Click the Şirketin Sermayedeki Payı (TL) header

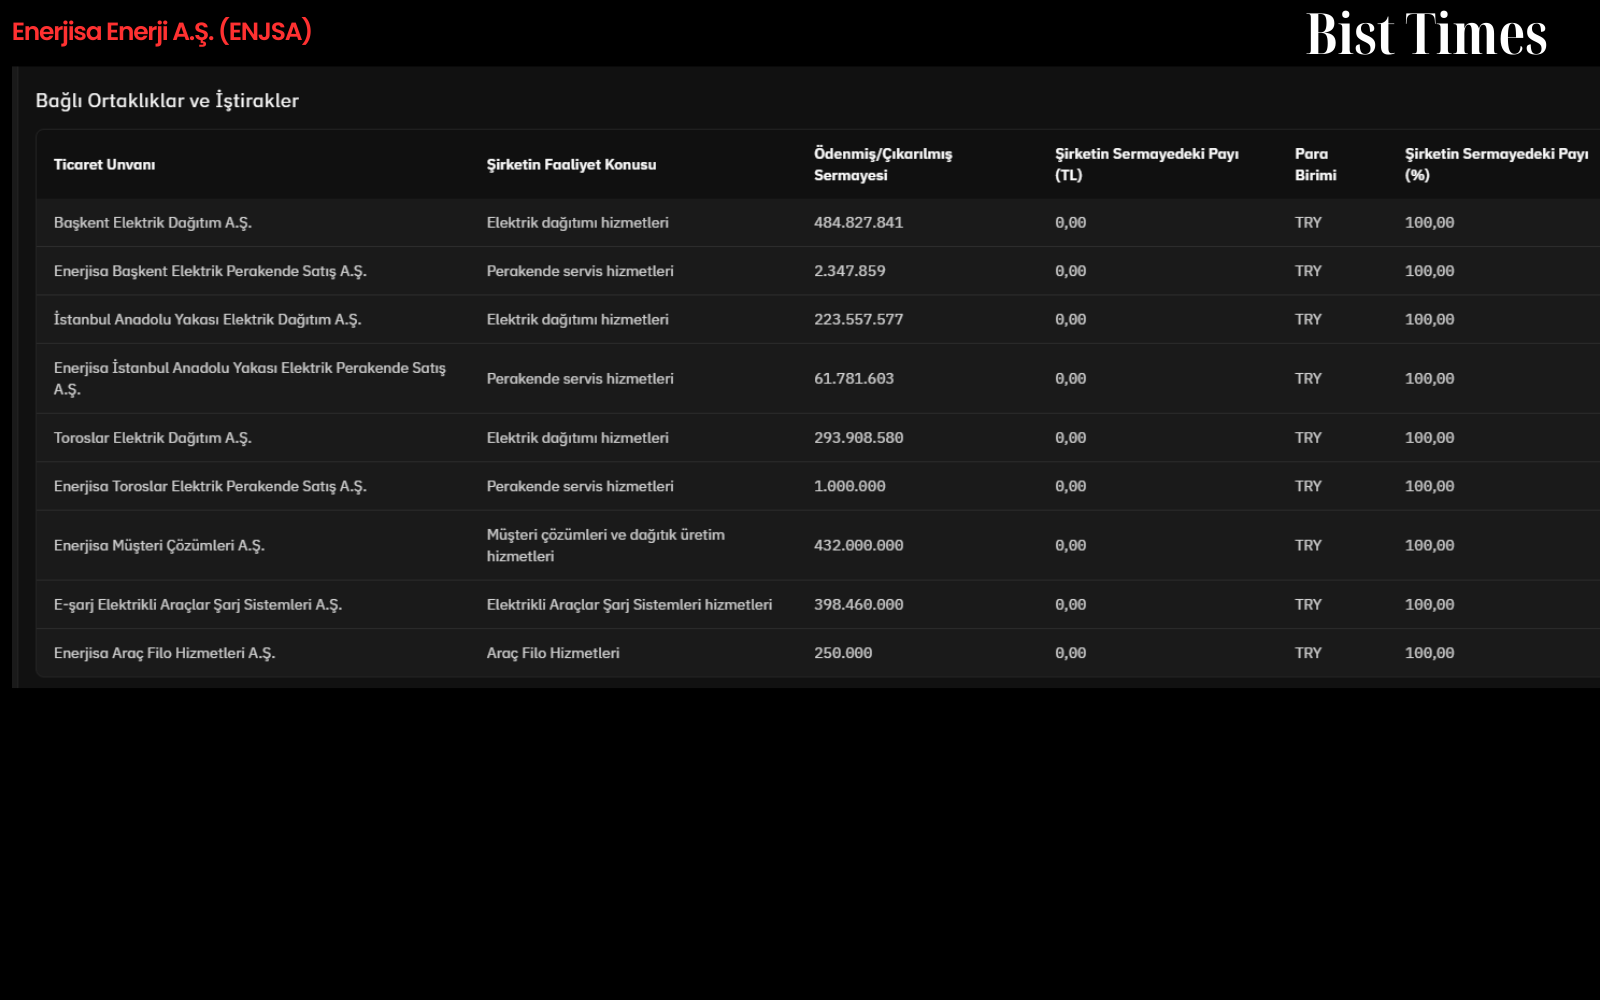[1147, 164]
